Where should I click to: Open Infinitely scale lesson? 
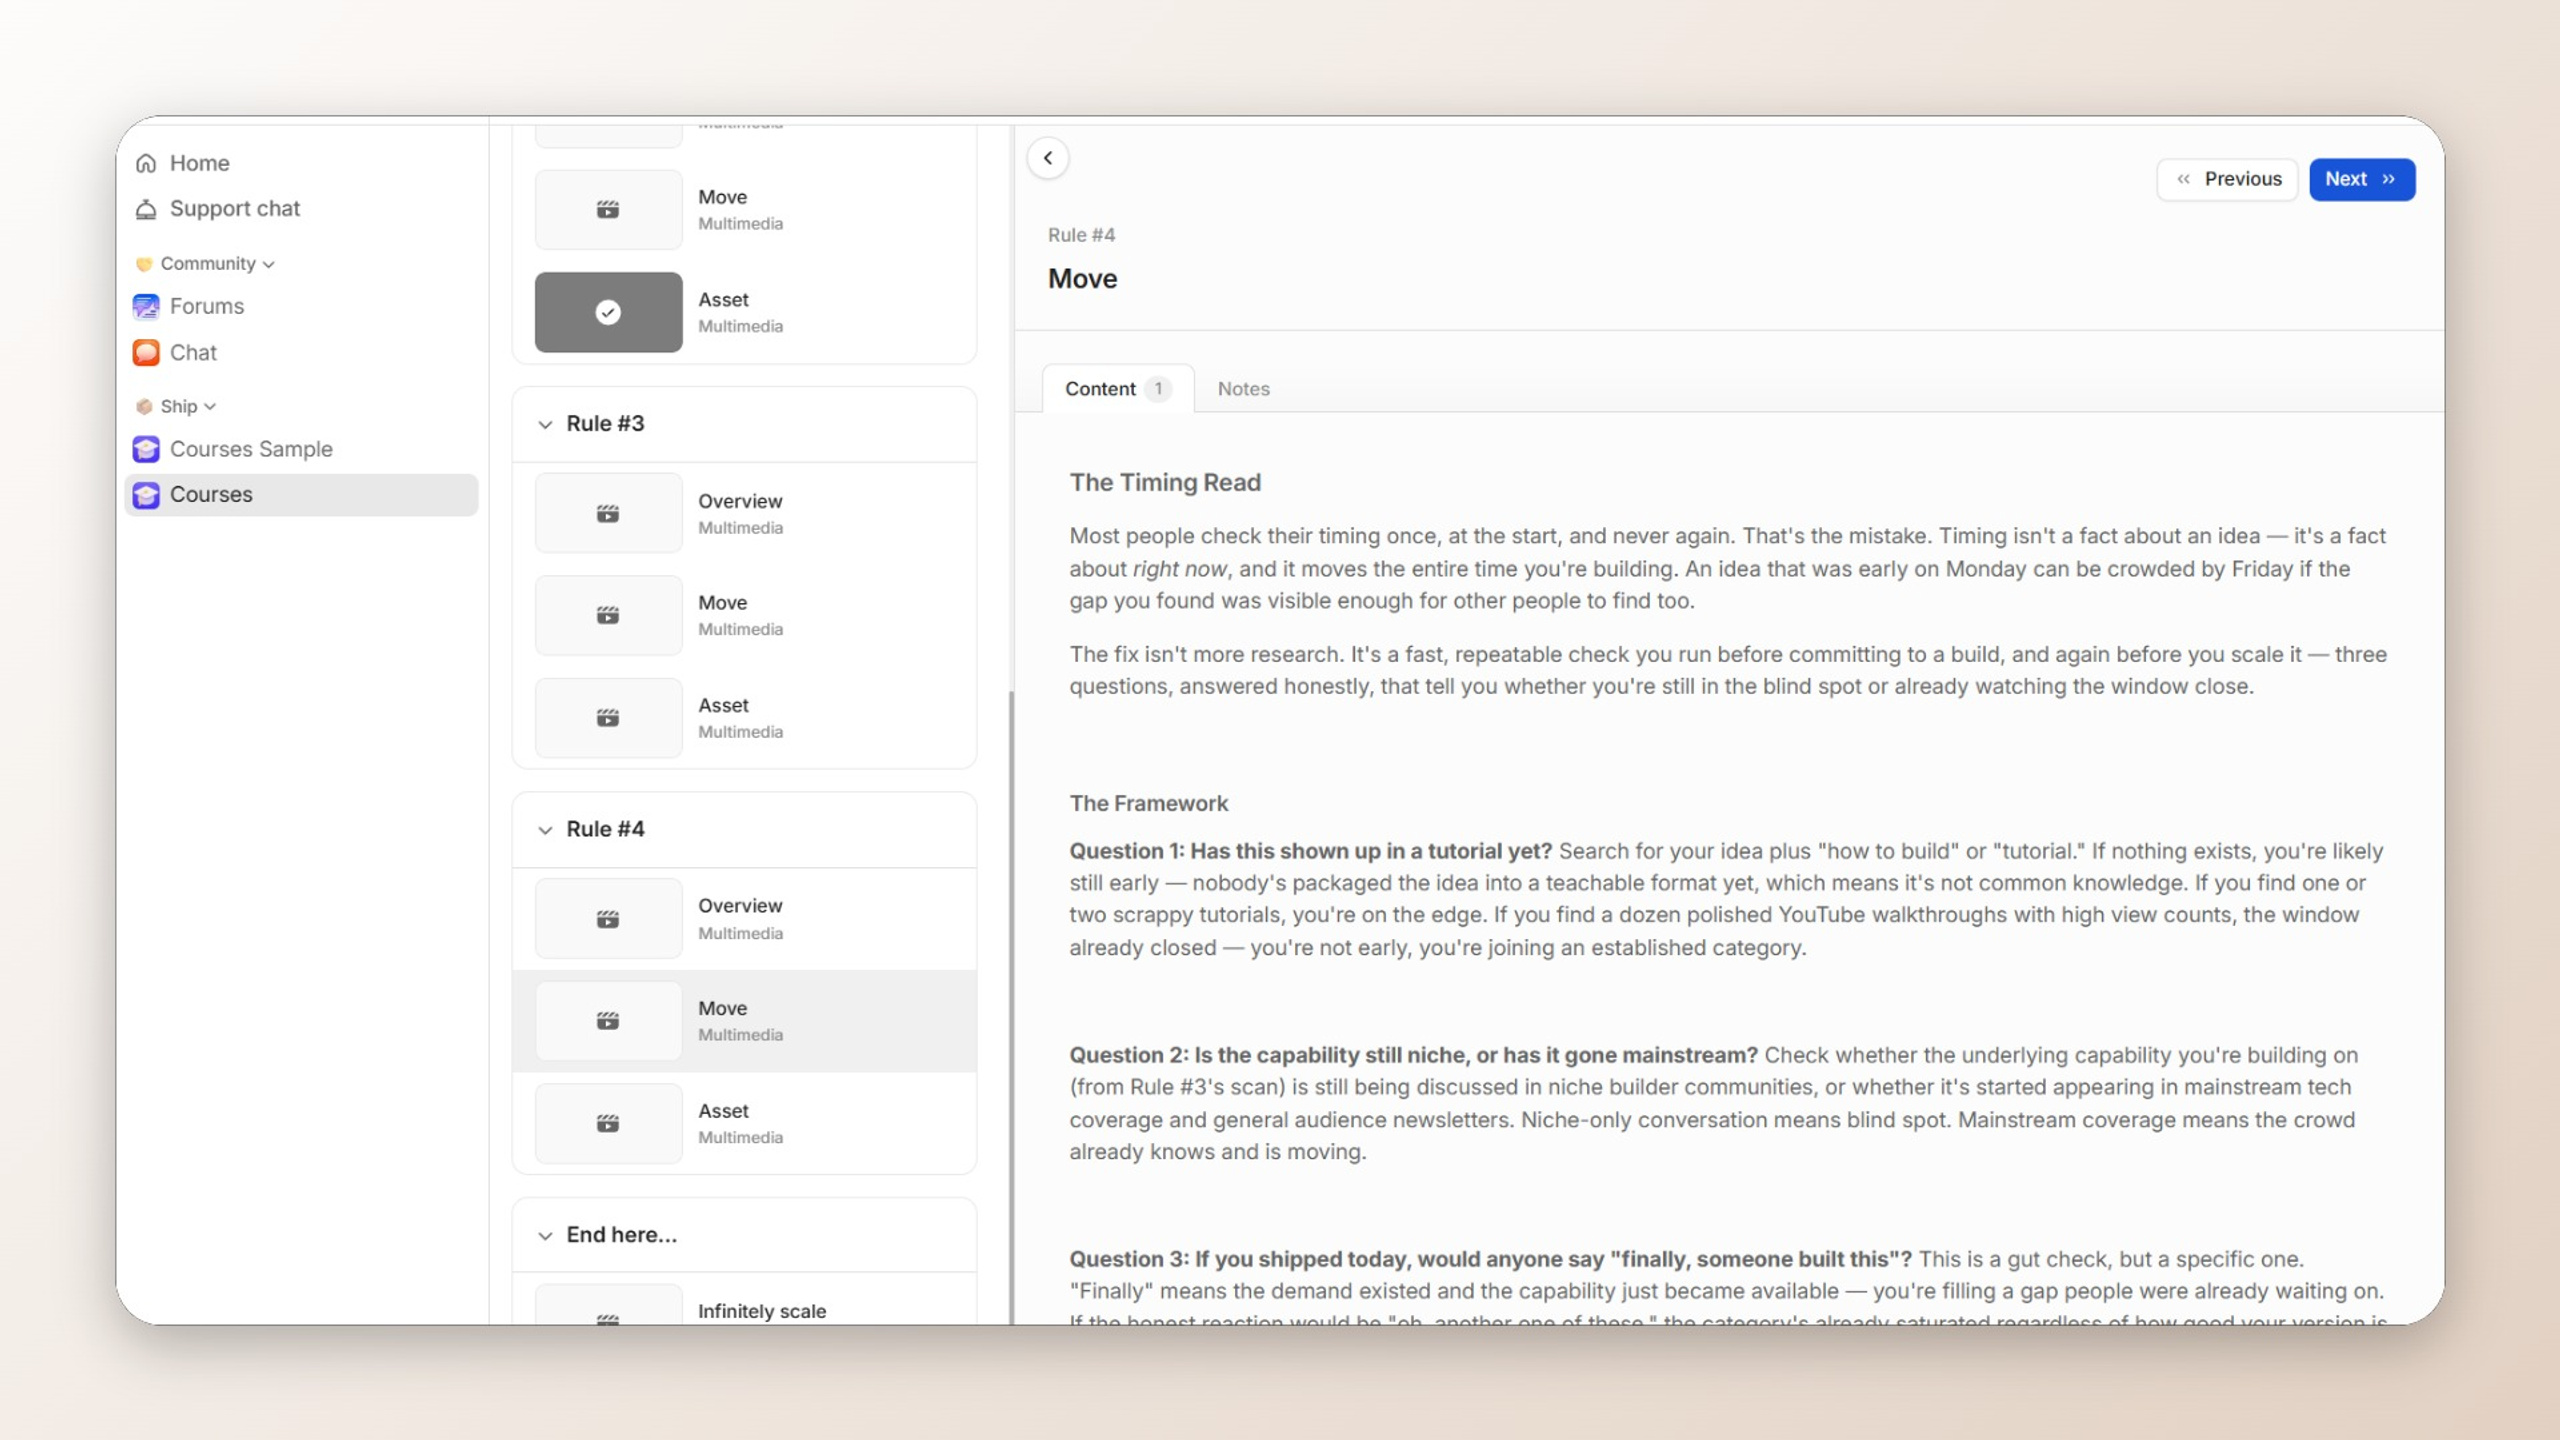[x=761, y=1311]
